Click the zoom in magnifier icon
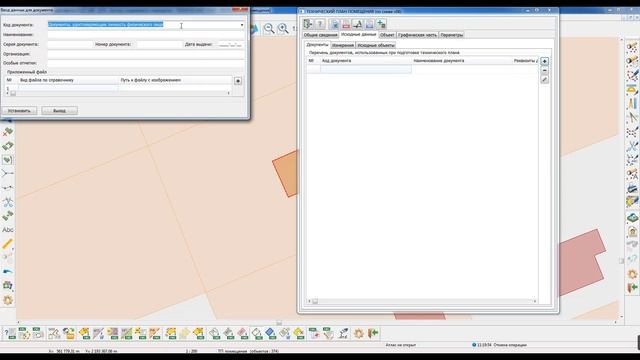640x360 pixels. (x=283, y=29)
